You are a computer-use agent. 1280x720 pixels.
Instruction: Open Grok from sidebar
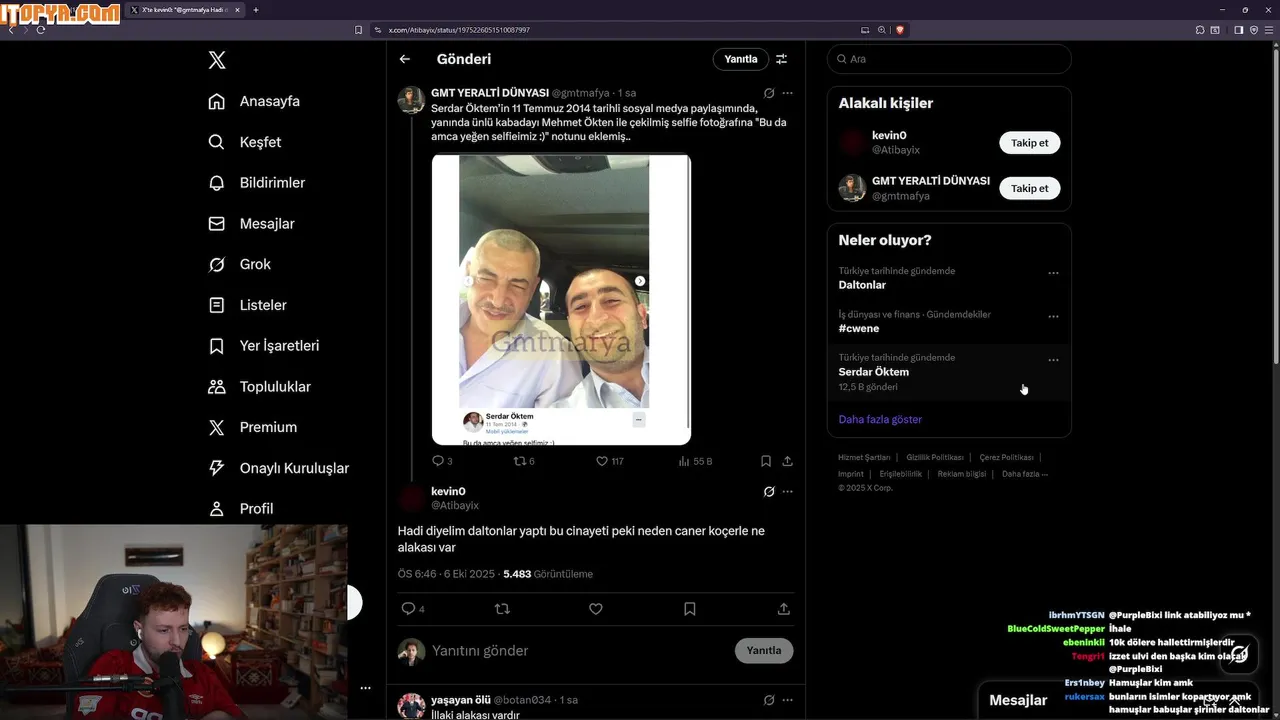[x=239, y=264]
